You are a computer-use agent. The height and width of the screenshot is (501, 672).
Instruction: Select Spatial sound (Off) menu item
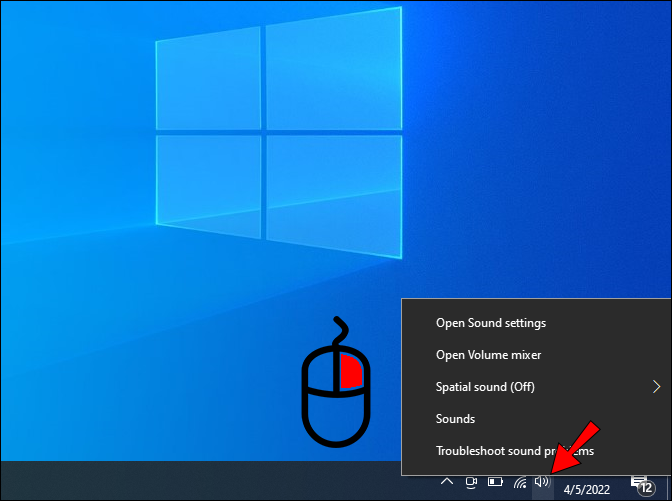point(536,387)
